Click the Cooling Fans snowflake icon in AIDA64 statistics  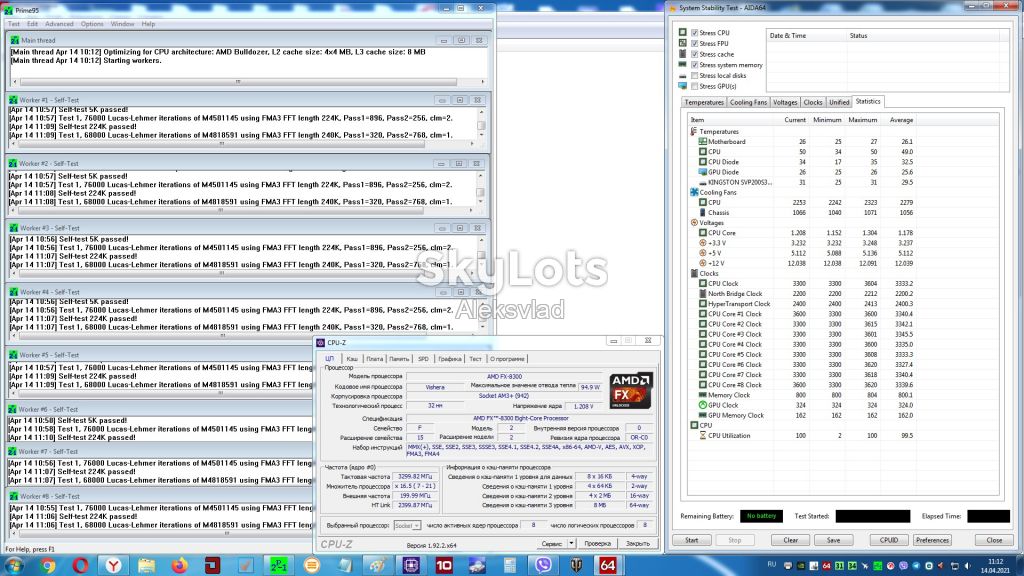(694, 193)
